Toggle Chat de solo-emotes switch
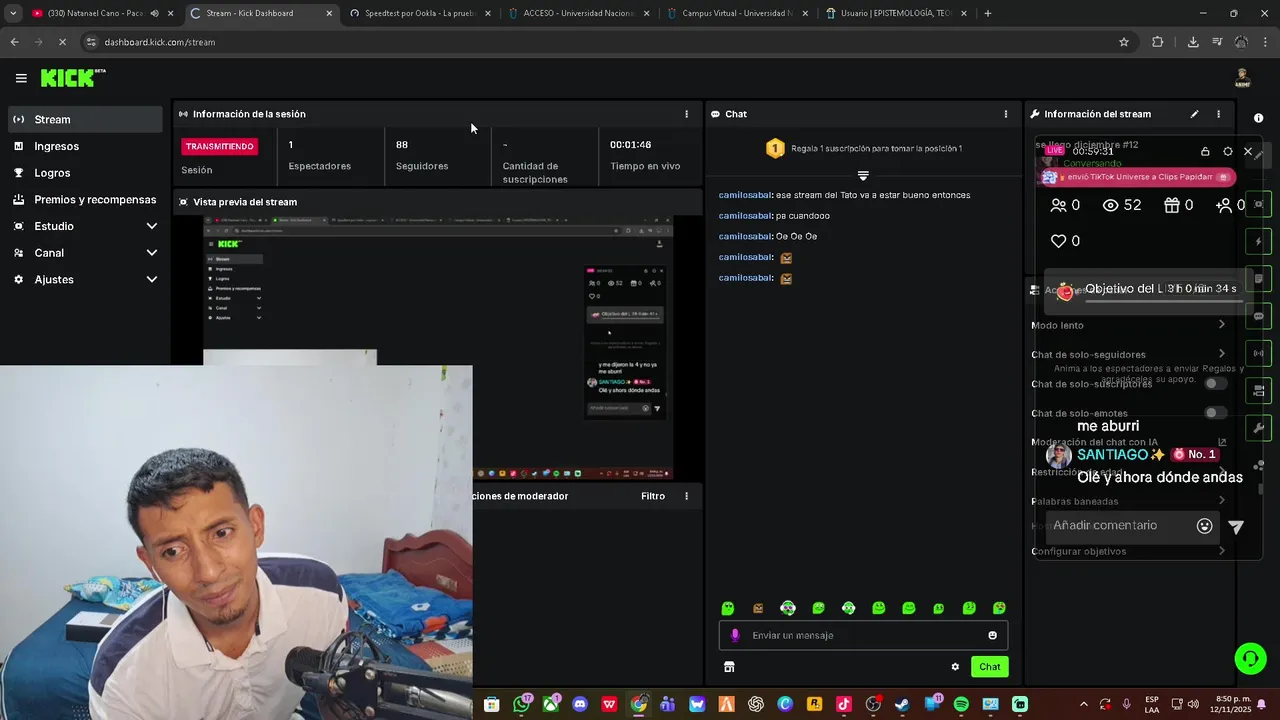The height and width of the screenshot is (720, 1280). coord(1215,413)
